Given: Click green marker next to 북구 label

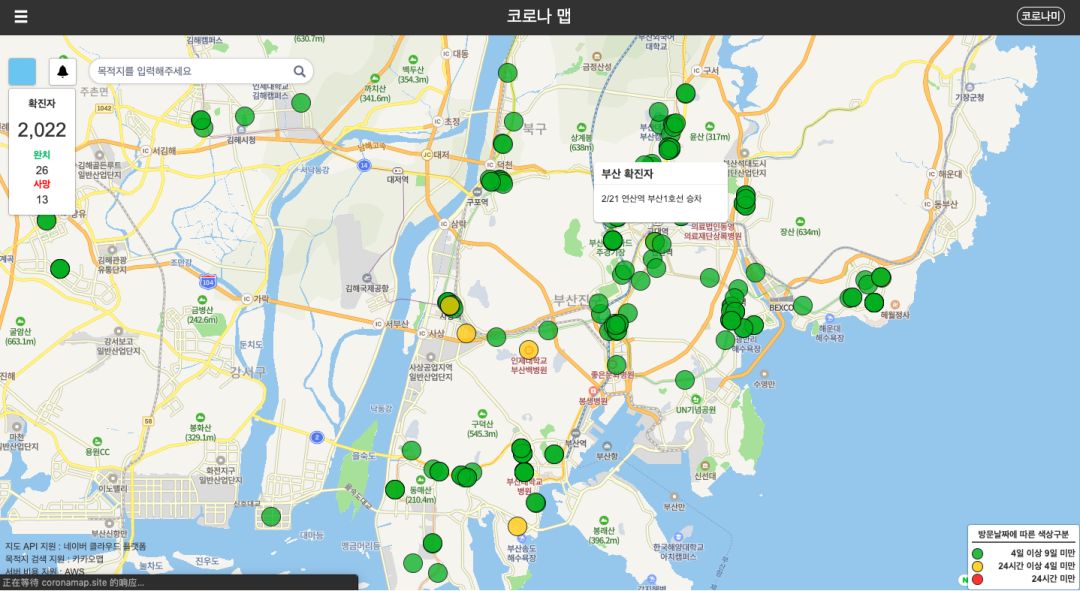Looking at the screenshot, I should [513, 121].
